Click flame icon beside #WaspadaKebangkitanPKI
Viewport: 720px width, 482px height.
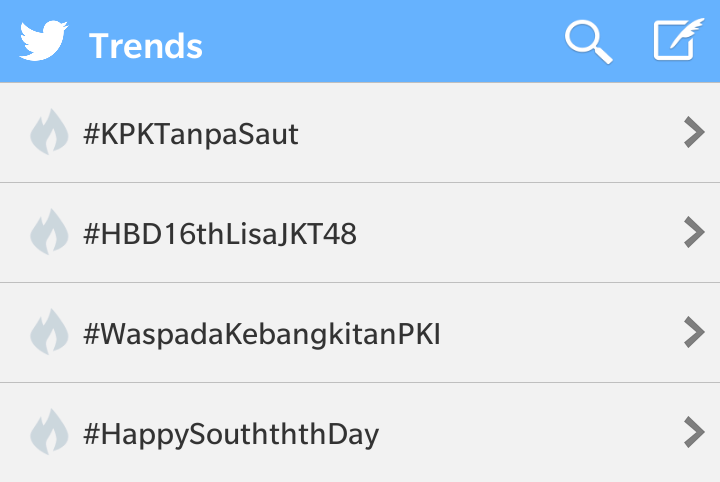click(x=49, y=332)
